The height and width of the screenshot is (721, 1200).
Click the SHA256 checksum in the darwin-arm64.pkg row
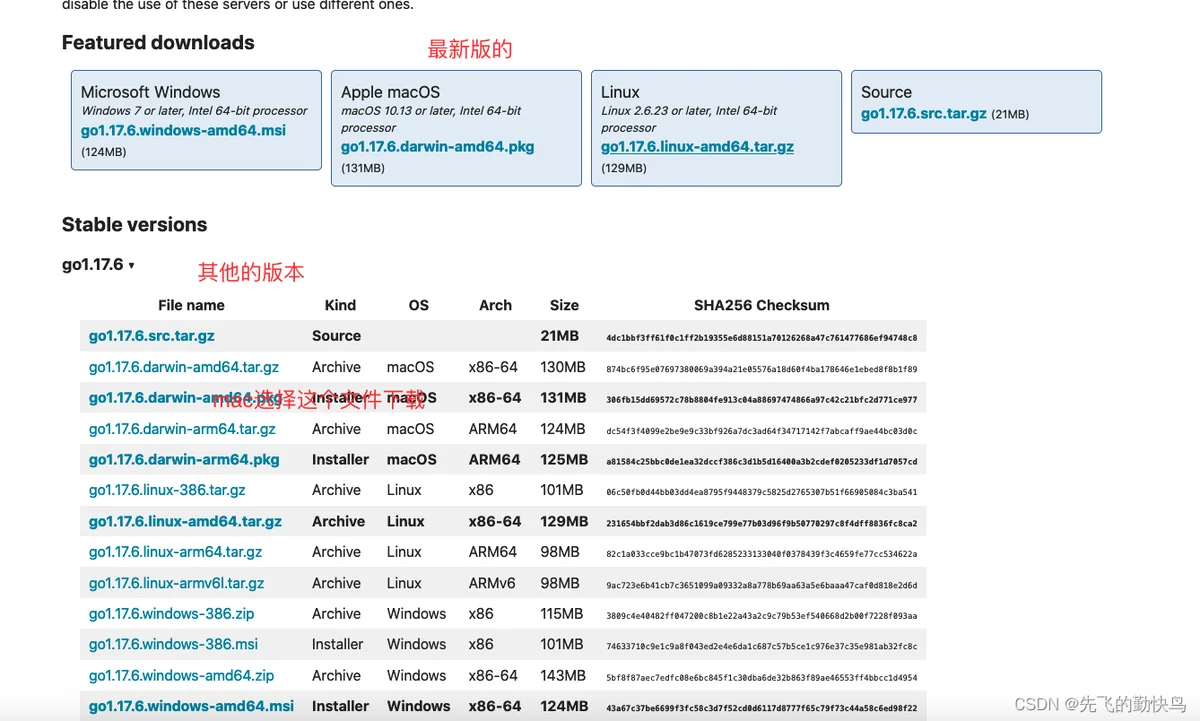[761, 461]
